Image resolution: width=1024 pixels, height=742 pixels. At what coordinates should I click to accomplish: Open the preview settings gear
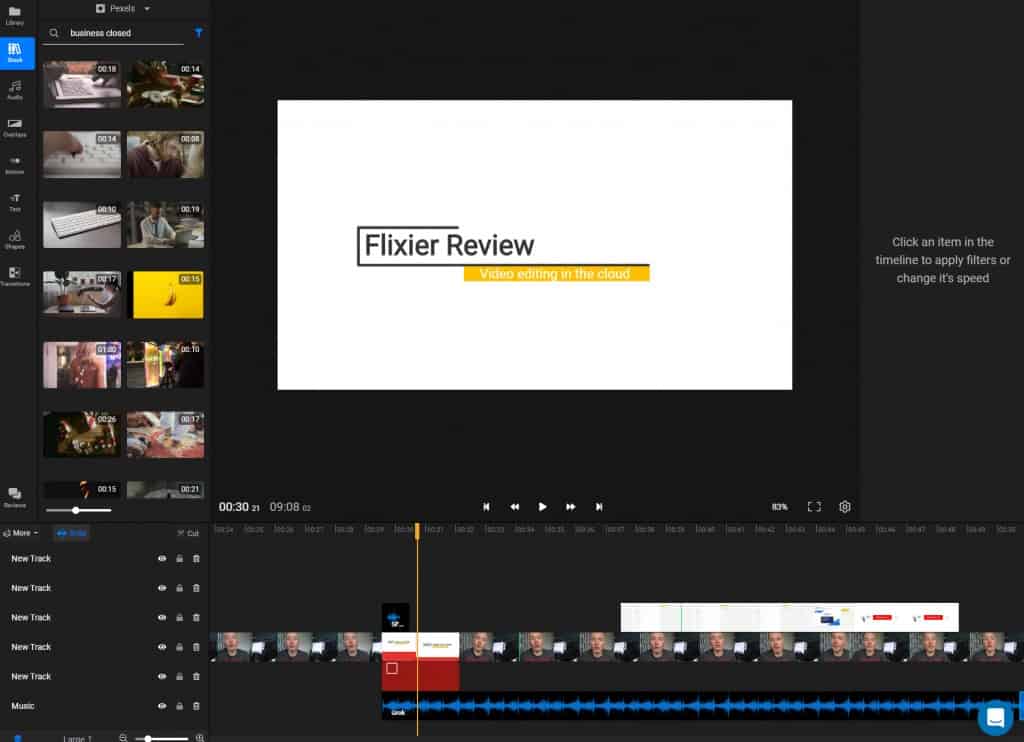click(x=844, y=507)
